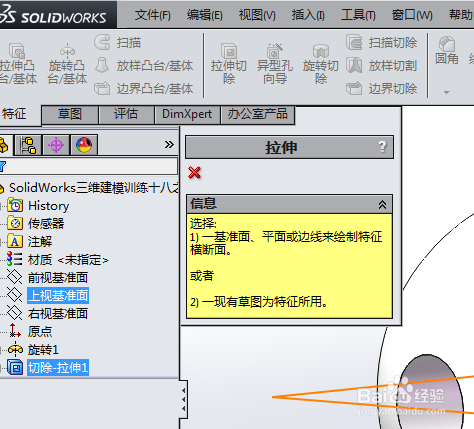Select 上视基准面 plane
The image size is (474, 429).
pos(58,295)
